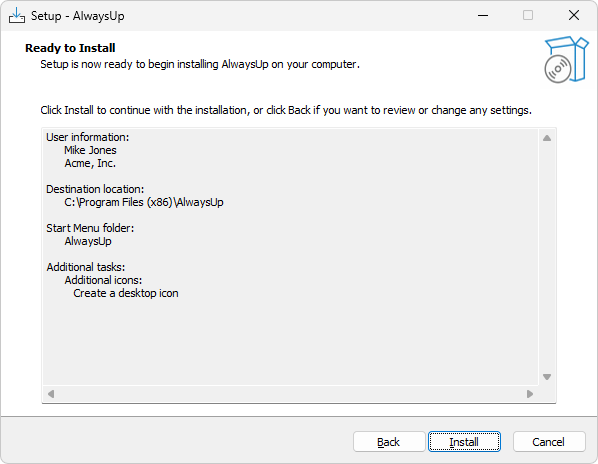Image resolution: width=598 pixels, height=464 pixels.
Task: Click the 'Mike Jones' user name line
Action: point(90,150)
